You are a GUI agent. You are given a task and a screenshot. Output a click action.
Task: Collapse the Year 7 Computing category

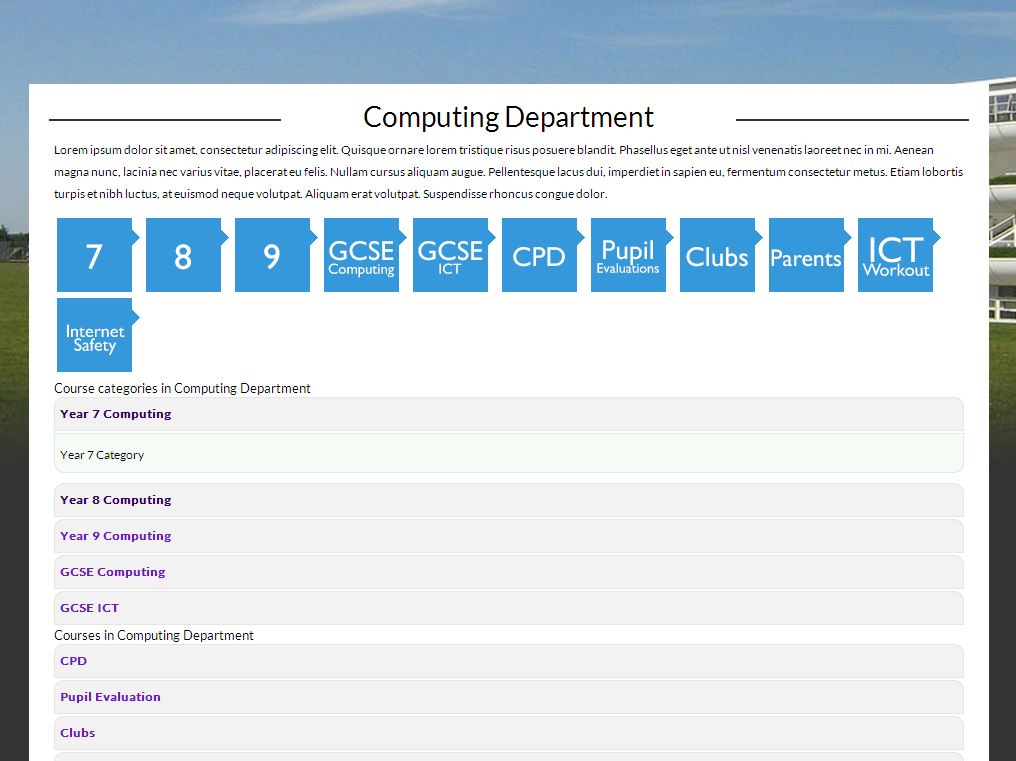(x=115, y=414)
